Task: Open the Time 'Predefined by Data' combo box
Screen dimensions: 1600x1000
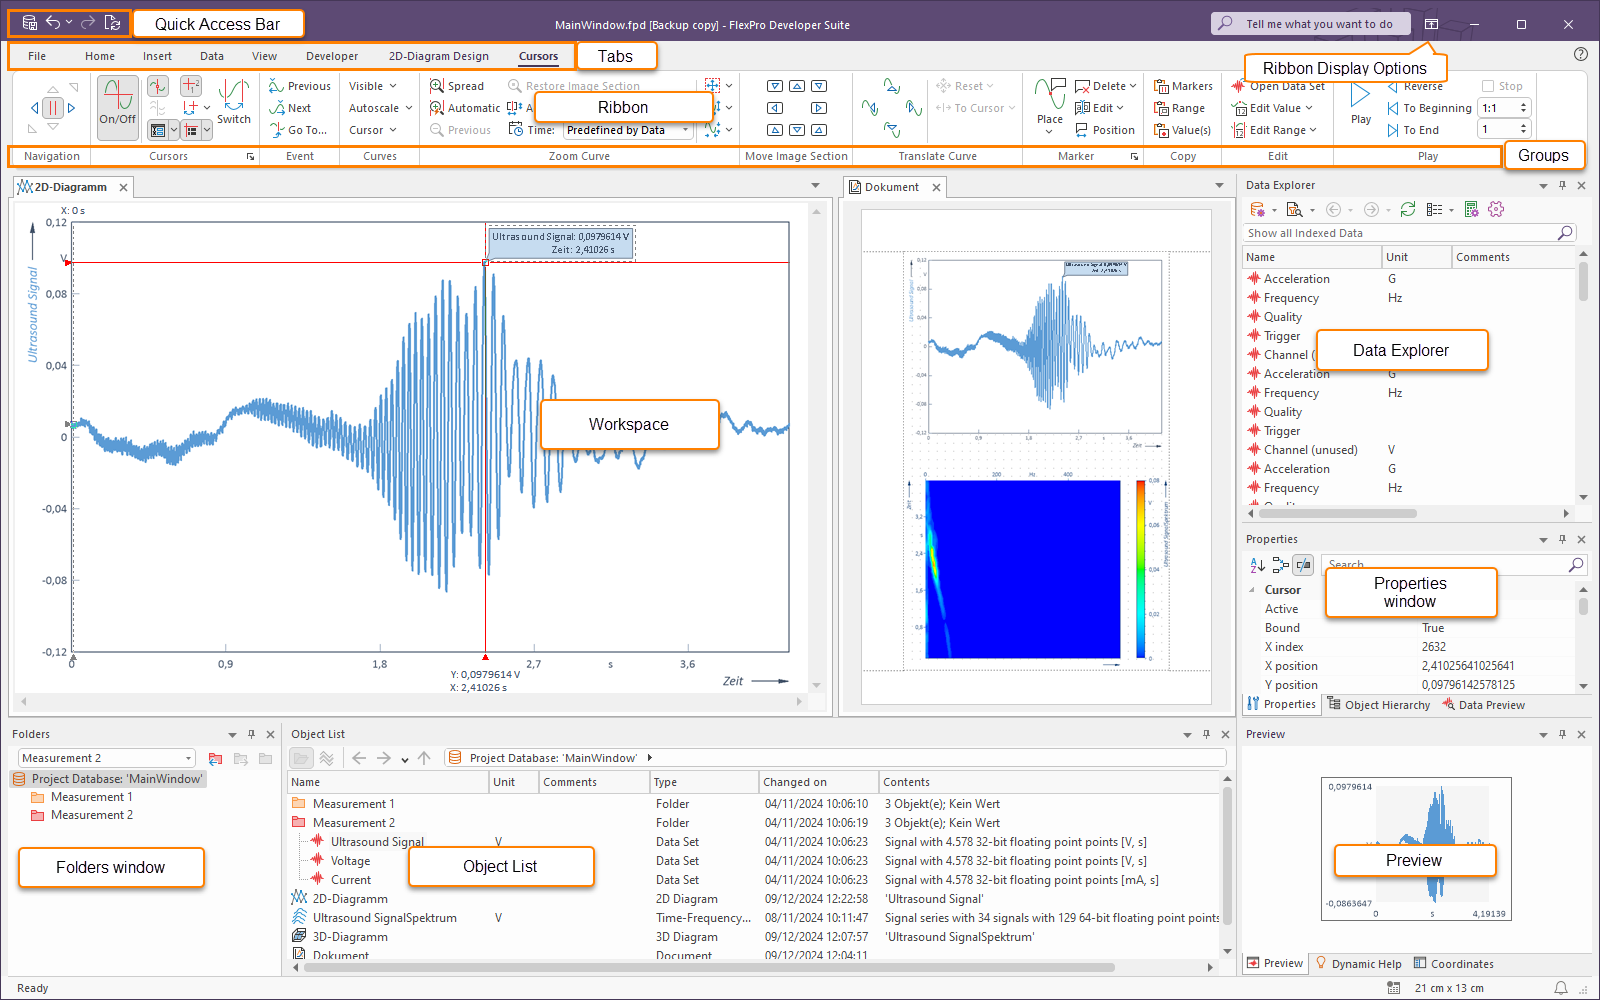Action: (x=628, y=130)
